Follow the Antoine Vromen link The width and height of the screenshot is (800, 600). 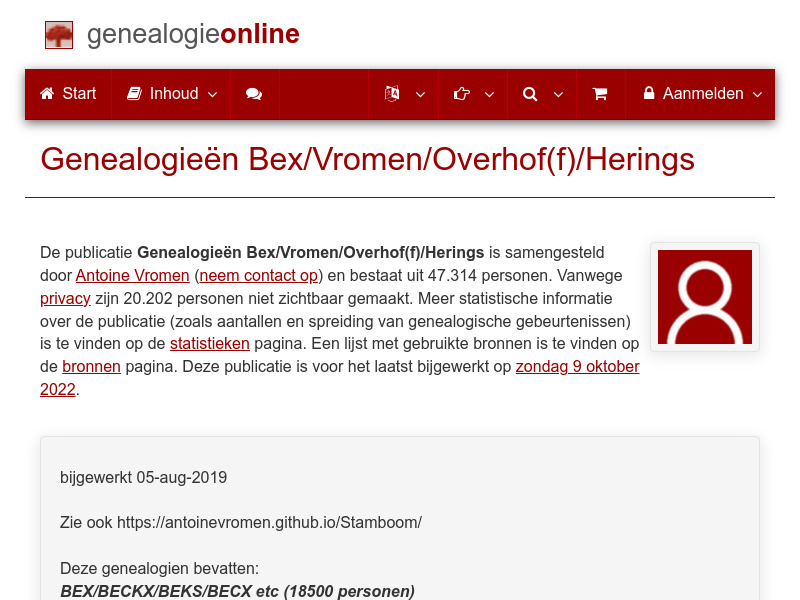(132, 275)
